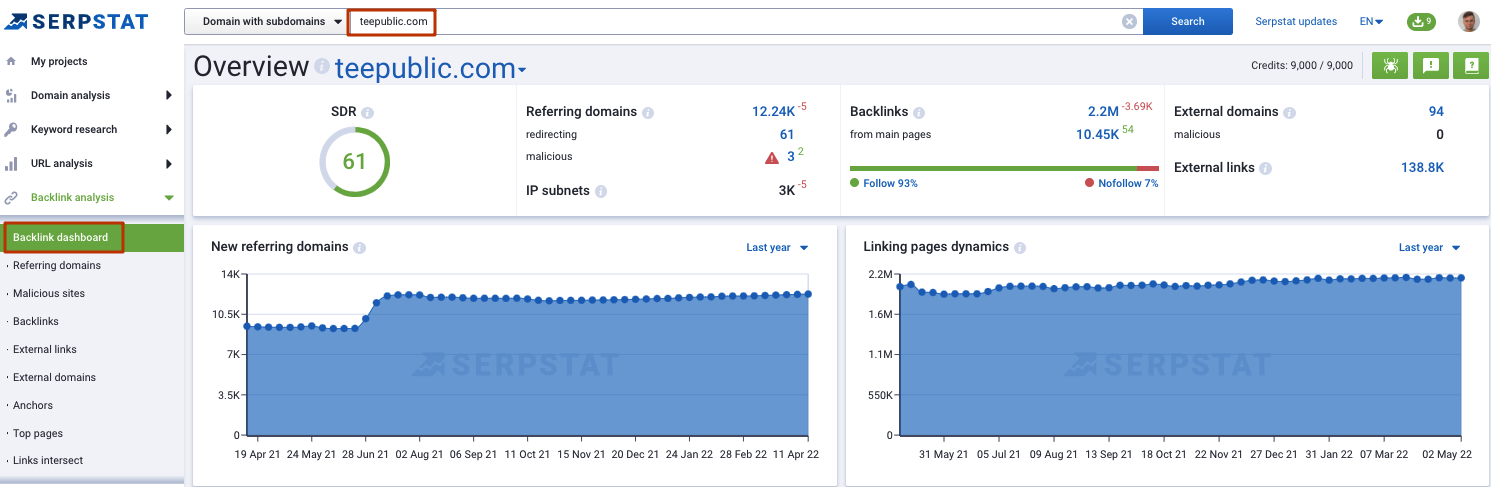
Task: Click the 138.8K external links value
Action: [x=1422, y=168]
